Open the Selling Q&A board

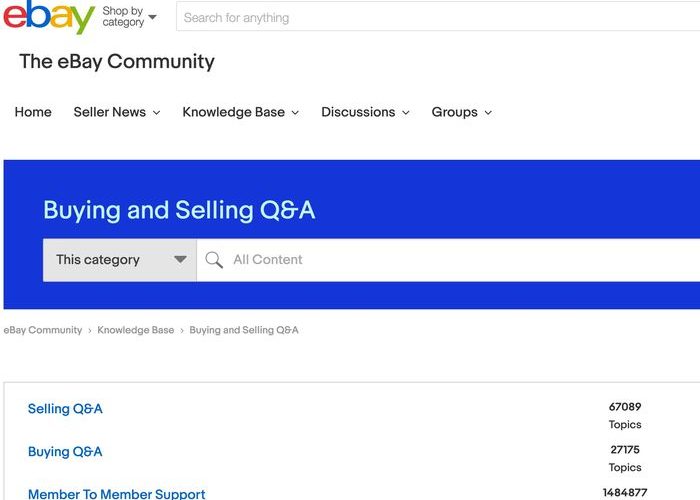65,408
